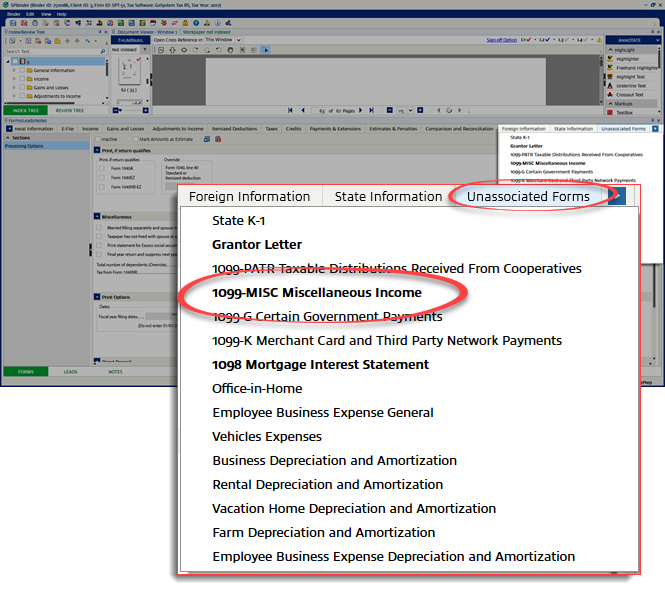Jump to the first page in viewer
The width and height of the screenshot is (665, 590).
tap(290, 110)
